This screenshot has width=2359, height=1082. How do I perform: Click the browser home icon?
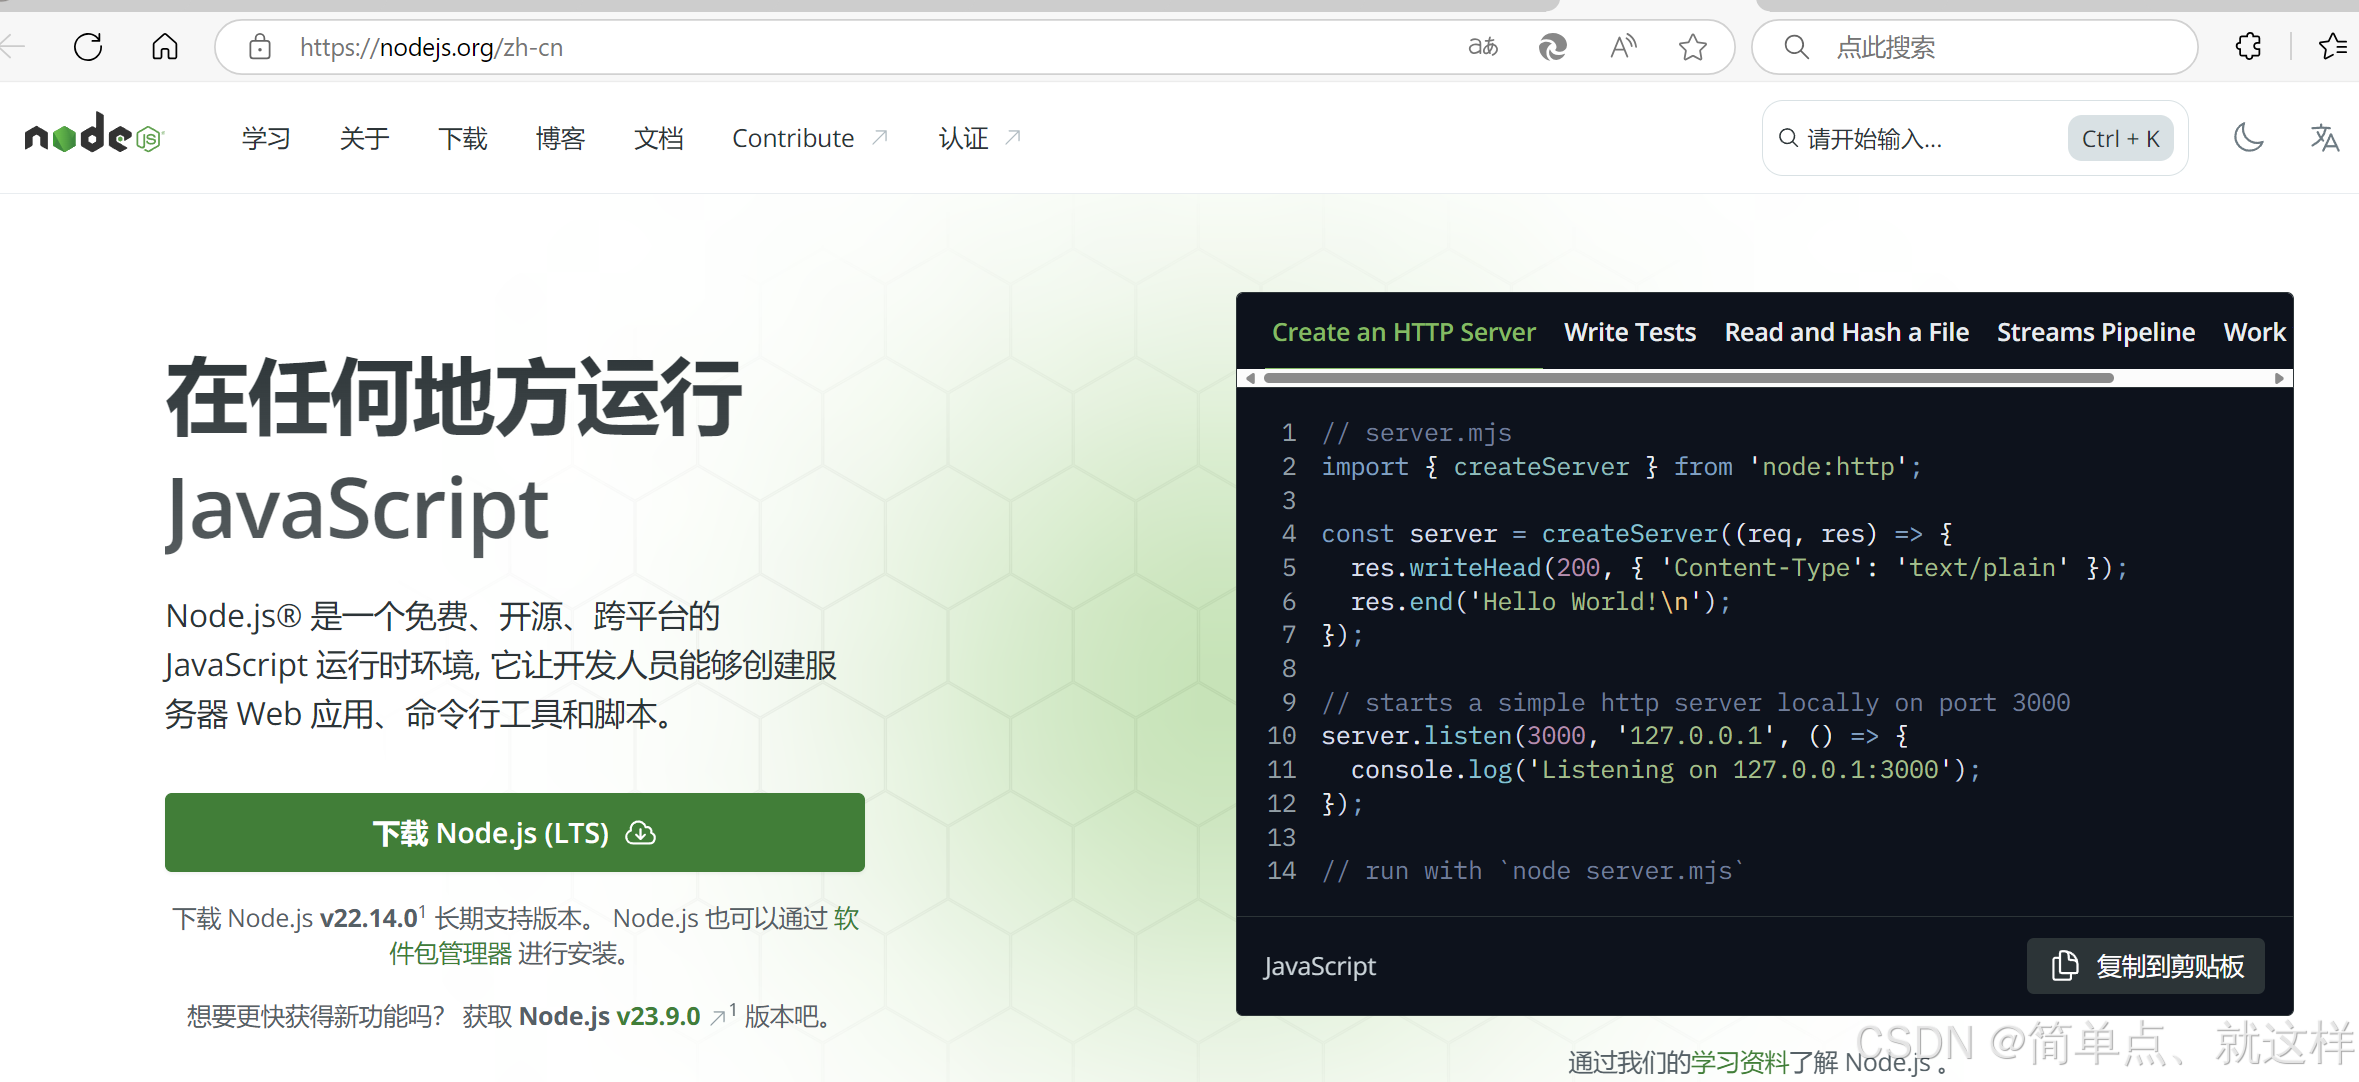tap(165, 47)
